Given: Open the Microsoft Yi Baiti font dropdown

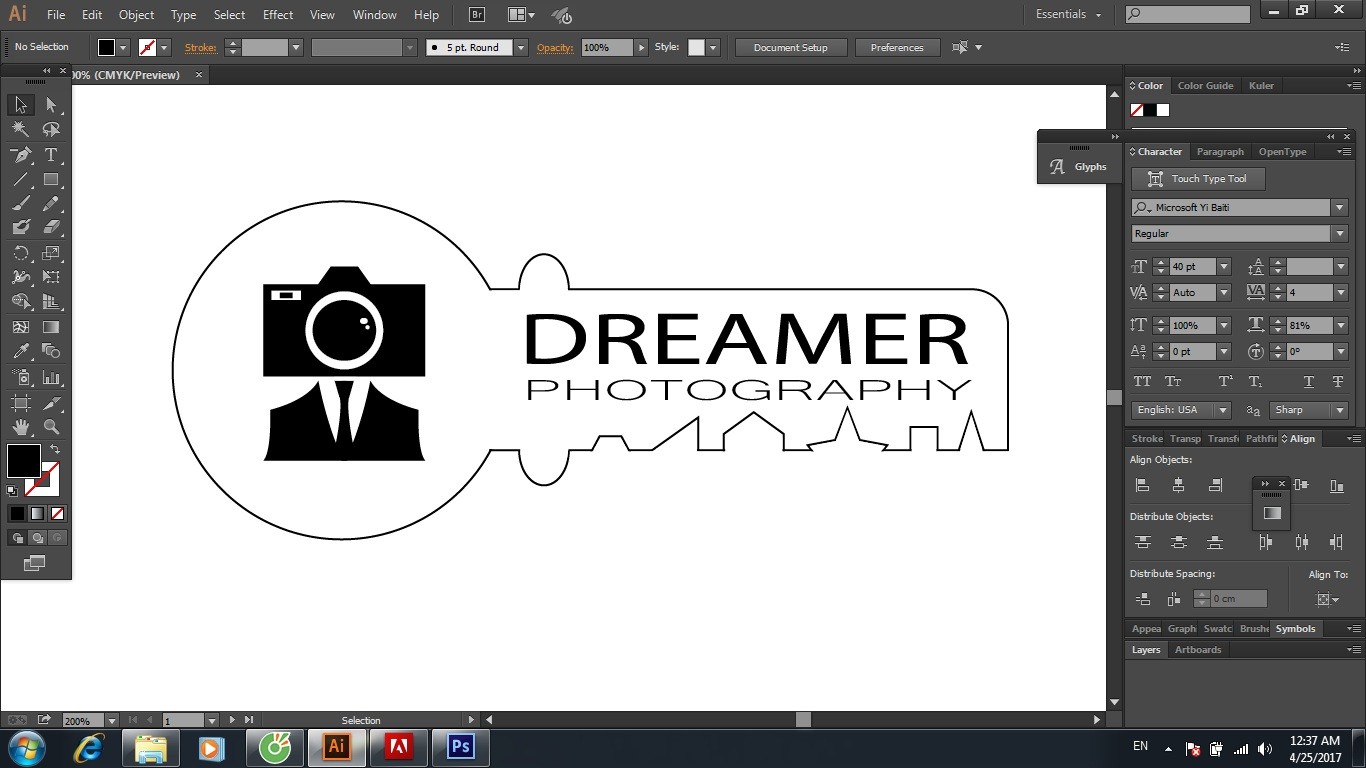Looking at the screenshot, I should click(x=1339, y=207).
